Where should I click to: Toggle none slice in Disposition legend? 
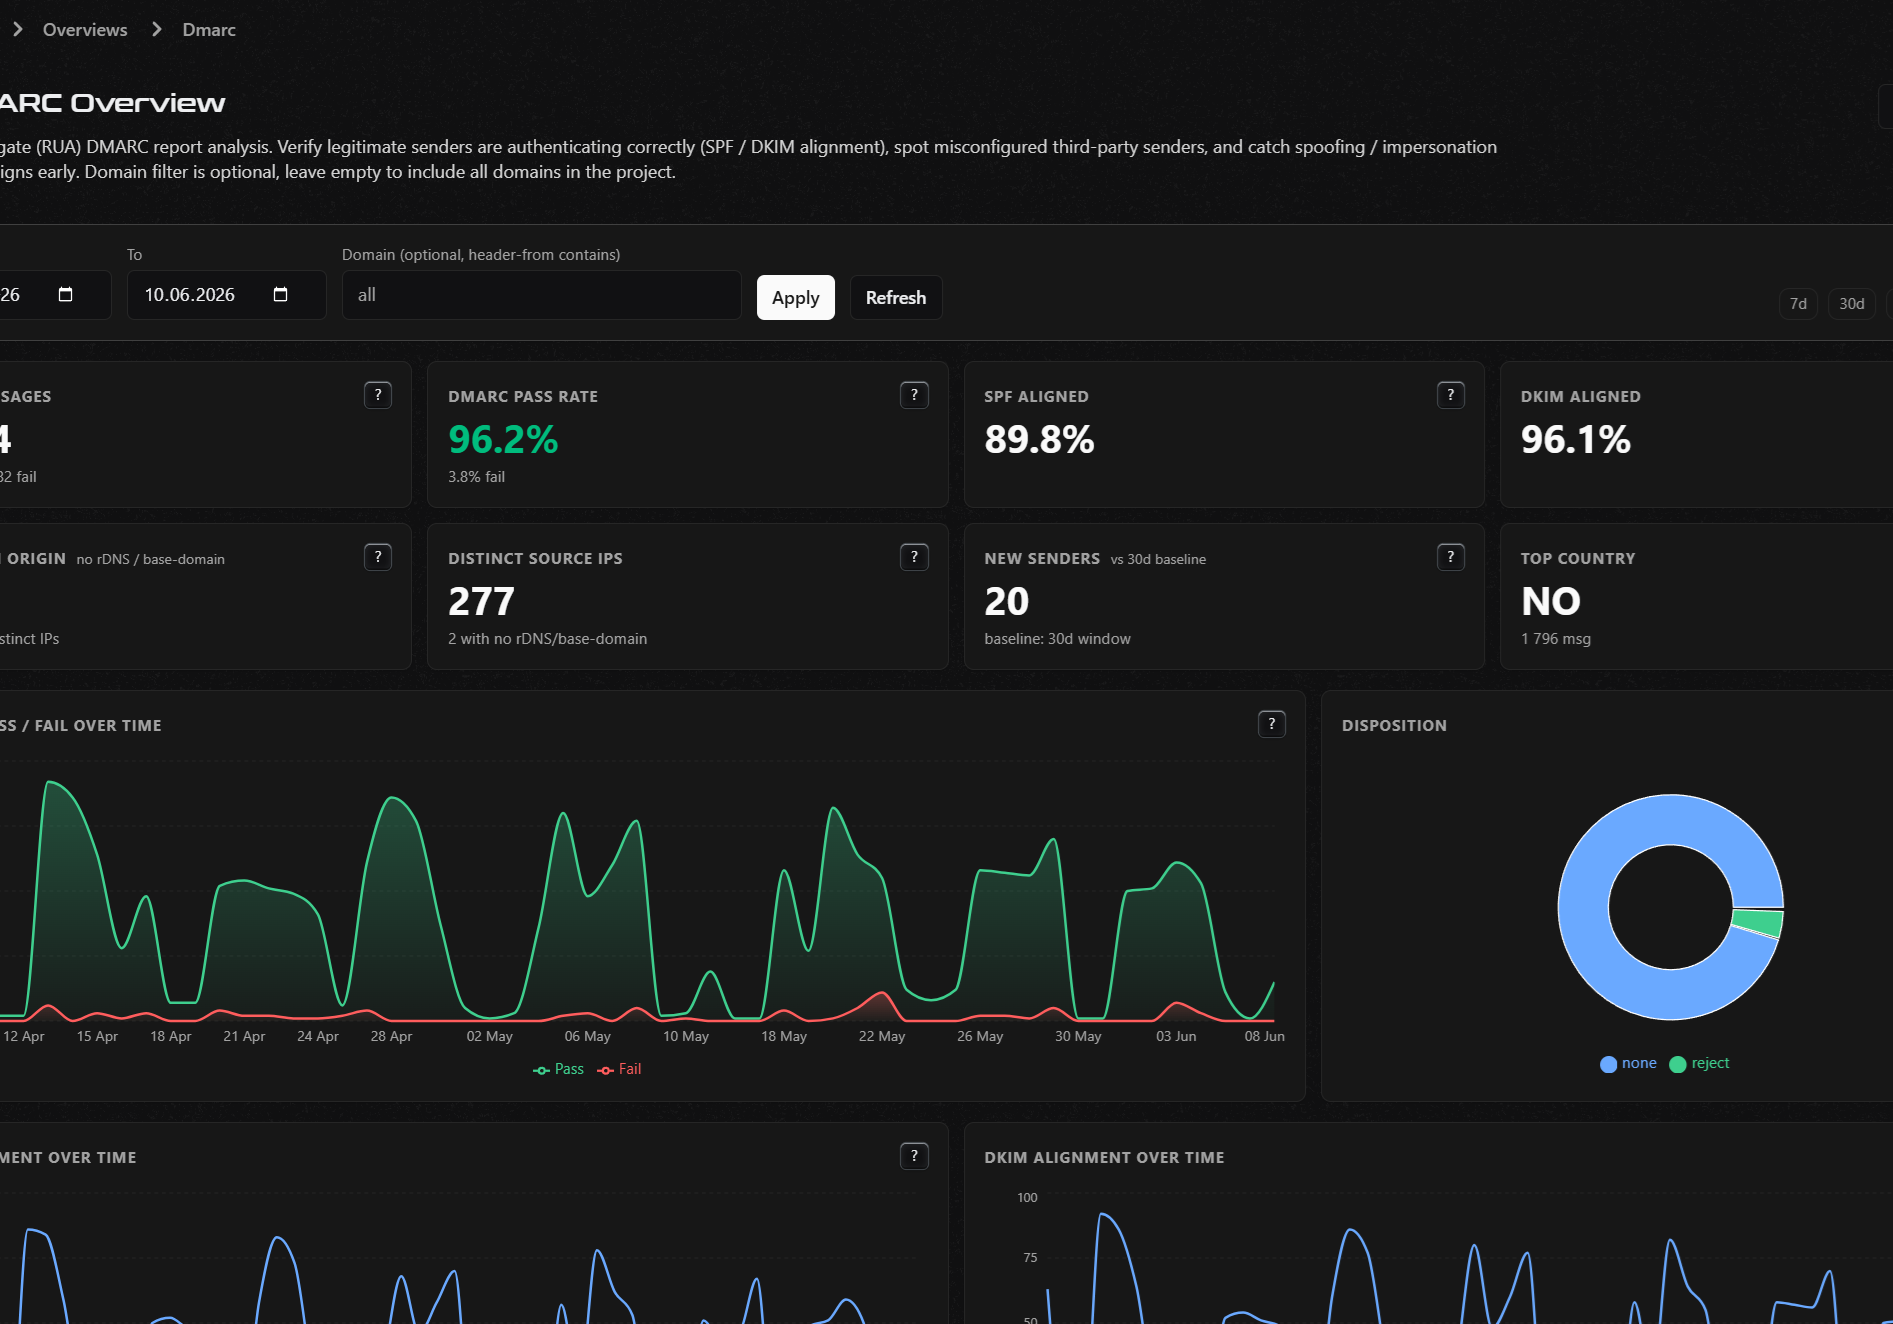tap(1628, 1063)
